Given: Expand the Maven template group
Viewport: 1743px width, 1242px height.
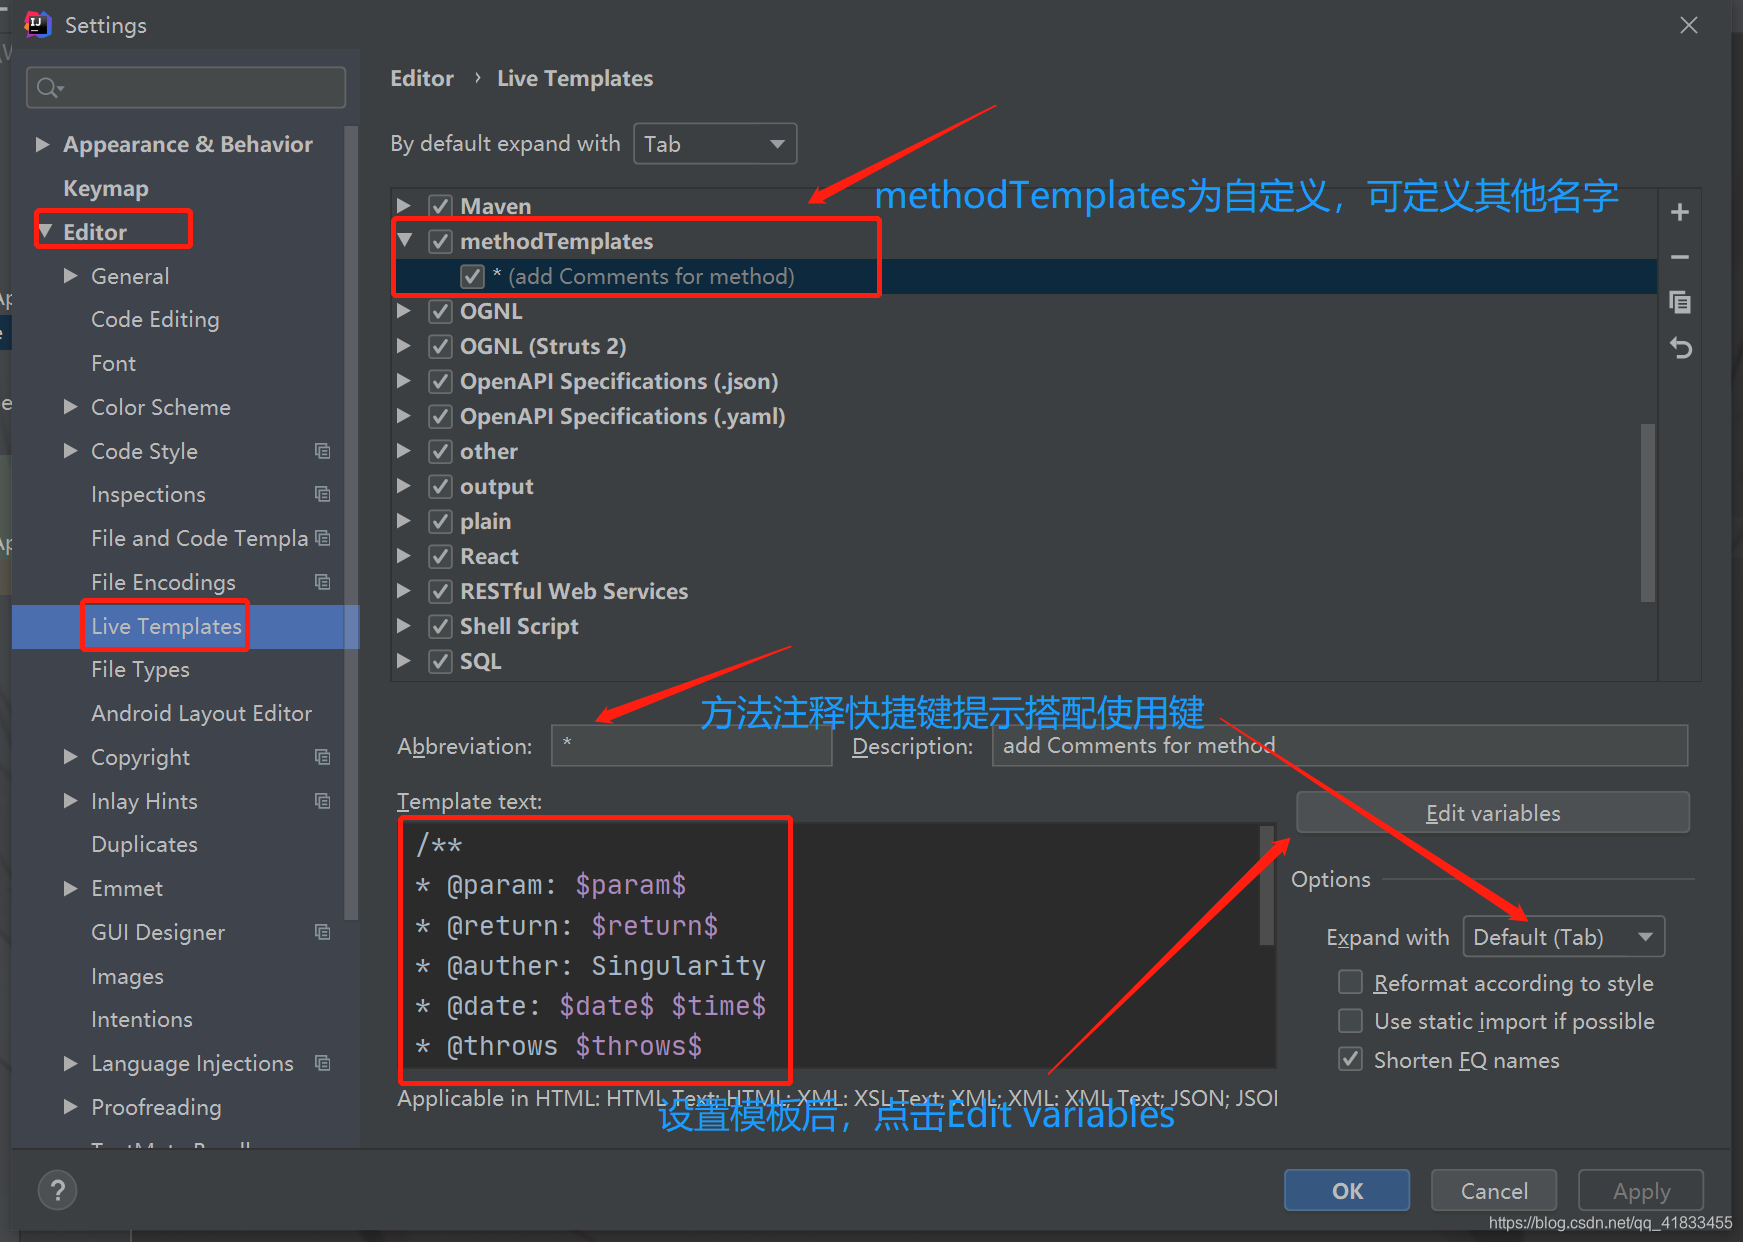Looking at the screenshot, I should click(x=404, y=205).
